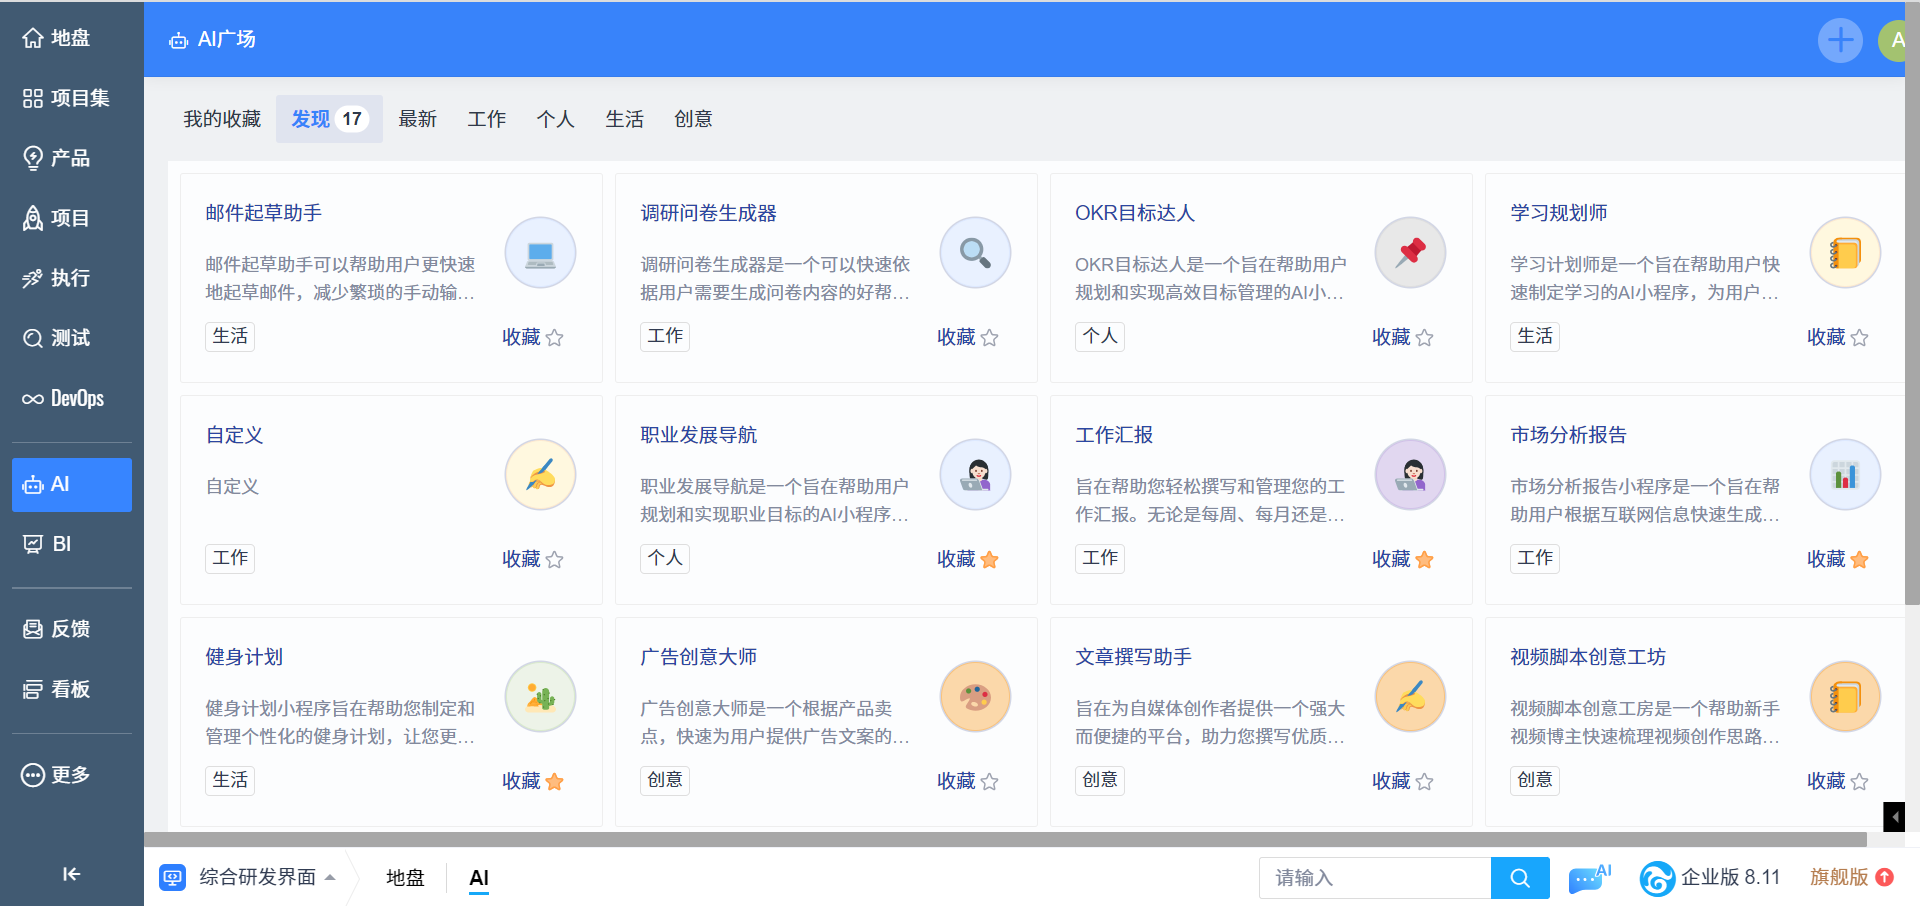Collapse the left sidebar
1920x906 pixels.
[x=71, y=874]
